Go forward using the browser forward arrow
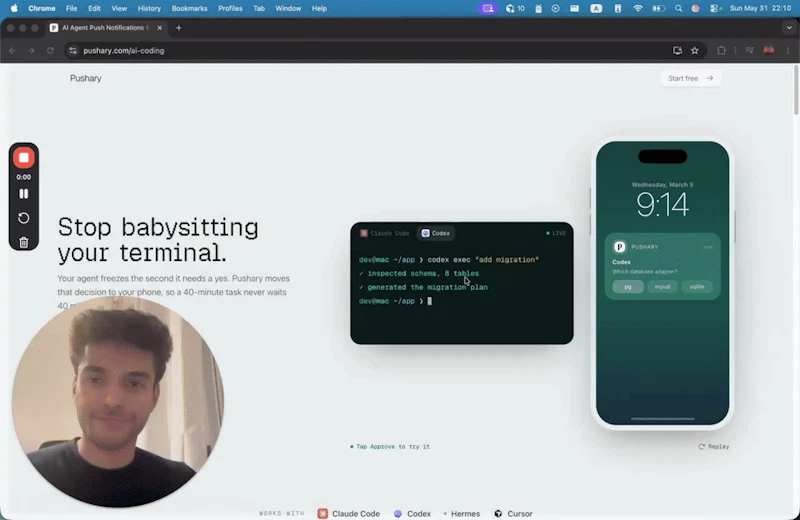This screenshot has height=520, width=800. tap(31, 51)
